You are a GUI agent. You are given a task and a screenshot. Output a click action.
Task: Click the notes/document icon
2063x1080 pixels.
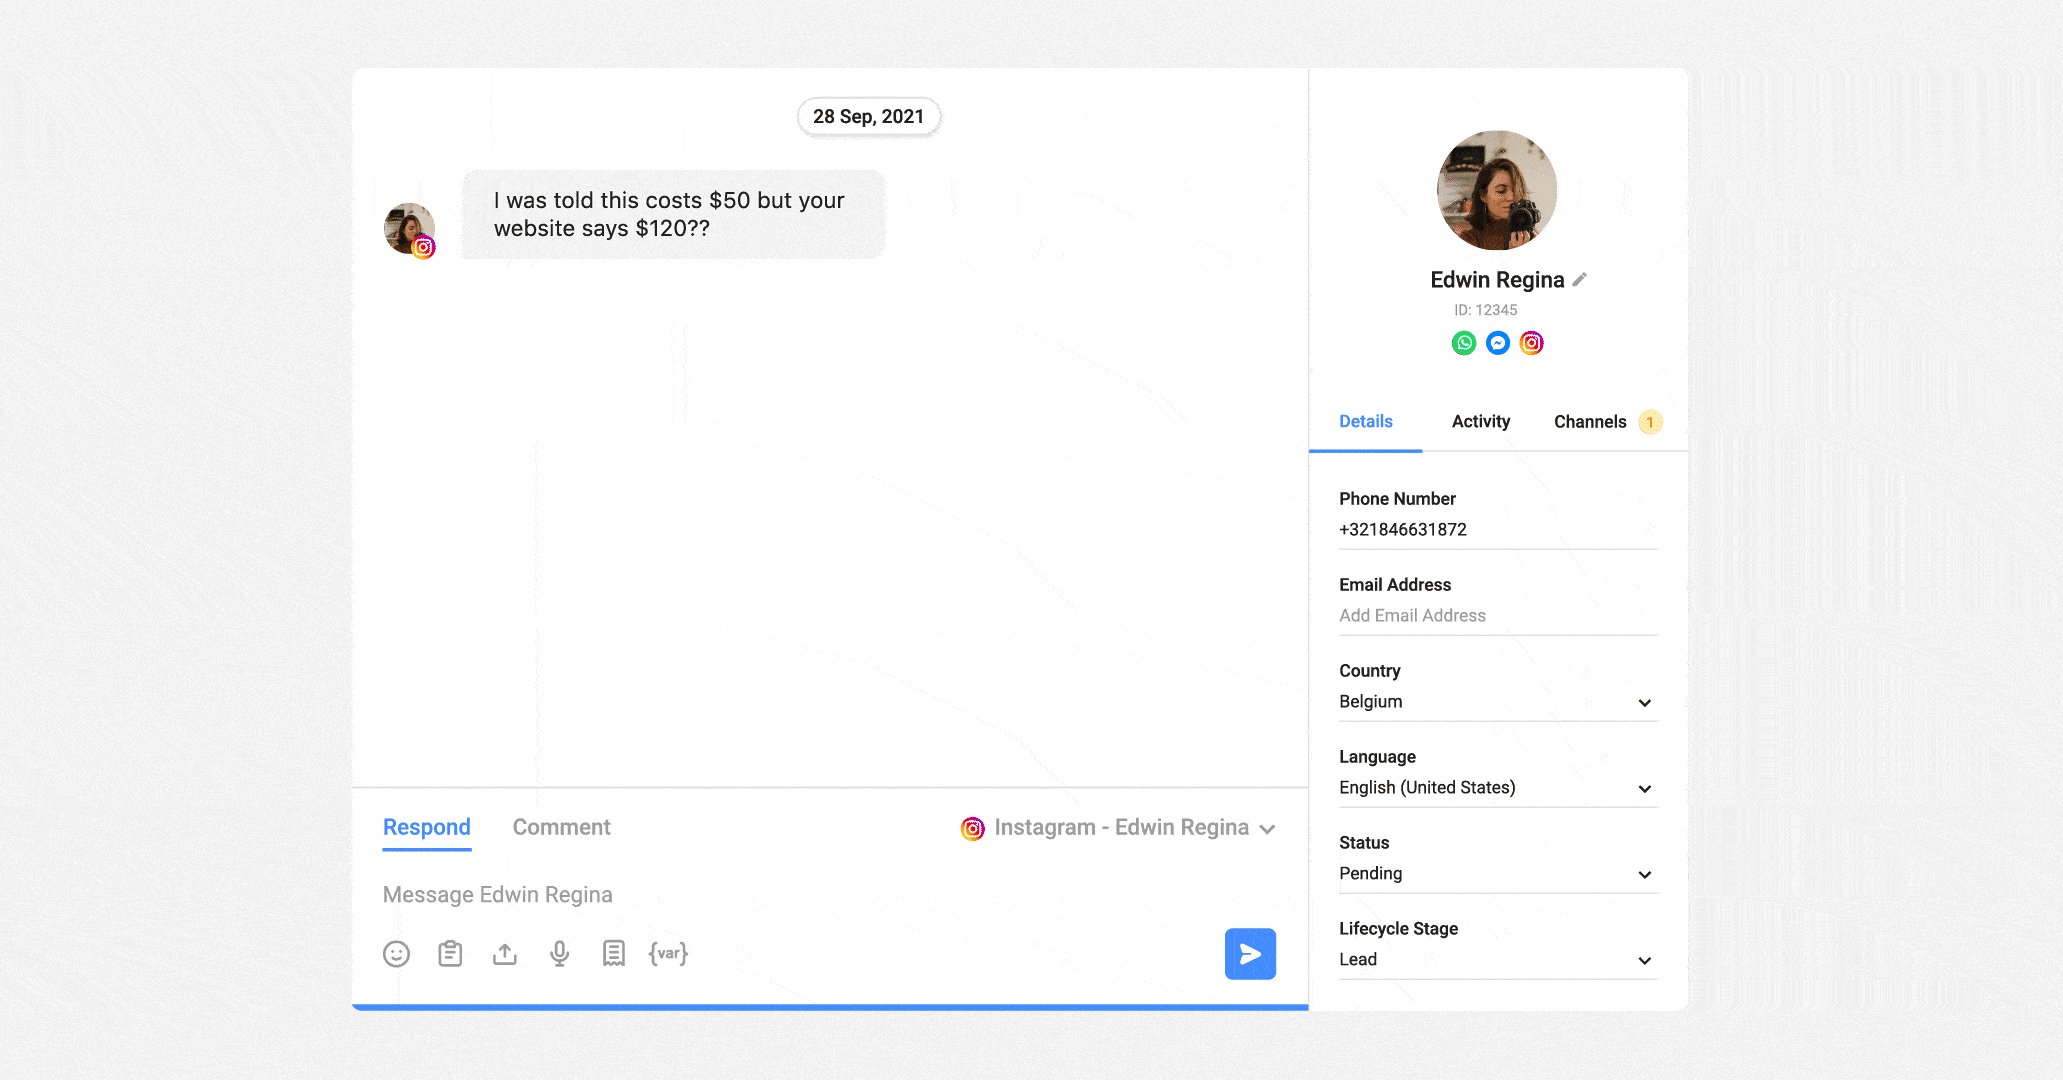click(x=611, y=953)
